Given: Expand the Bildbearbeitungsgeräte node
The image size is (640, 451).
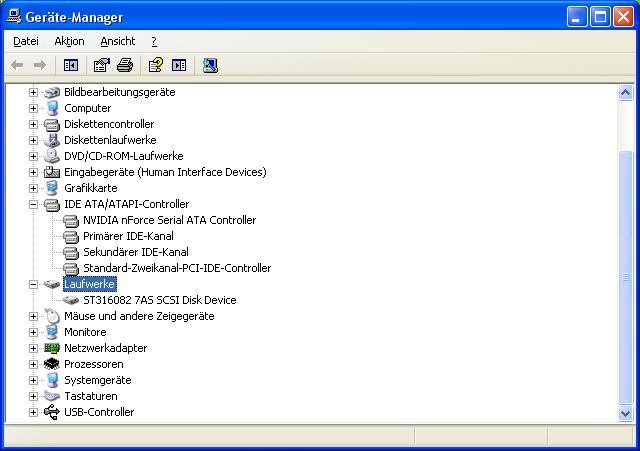Looking at the screenshot, I should point(33,93).
